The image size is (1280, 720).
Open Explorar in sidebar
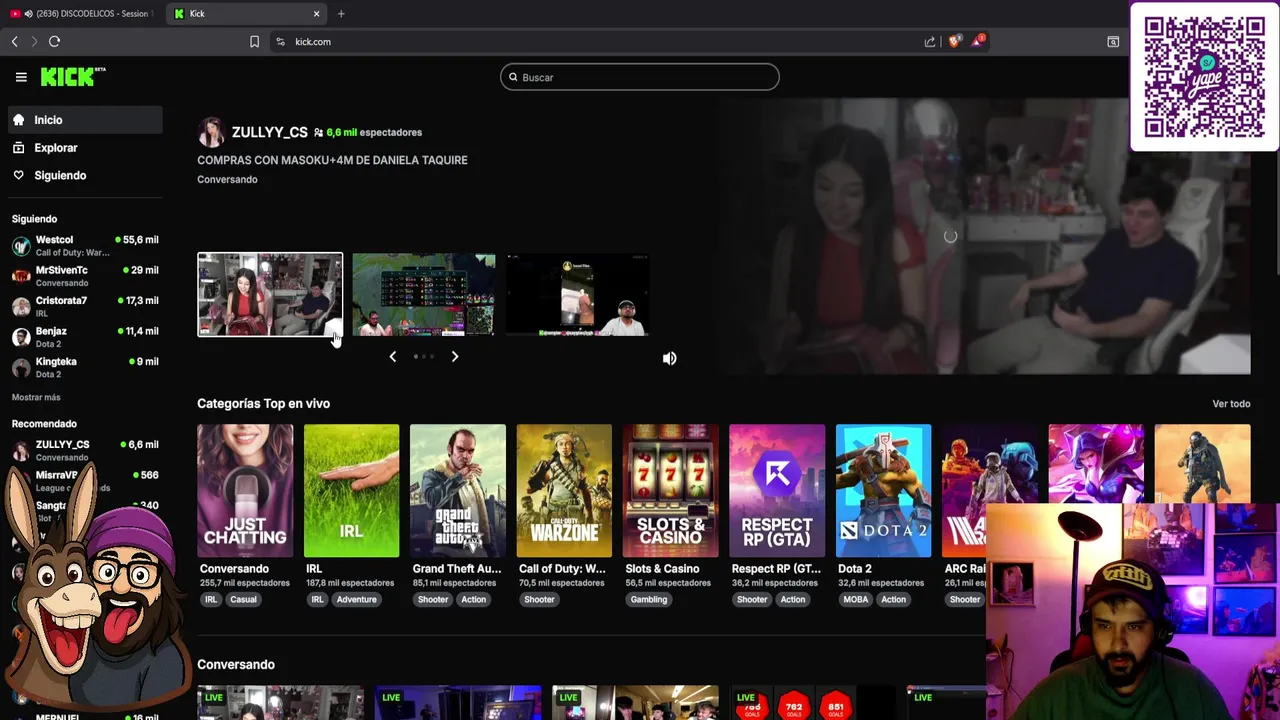coord(85,148)
